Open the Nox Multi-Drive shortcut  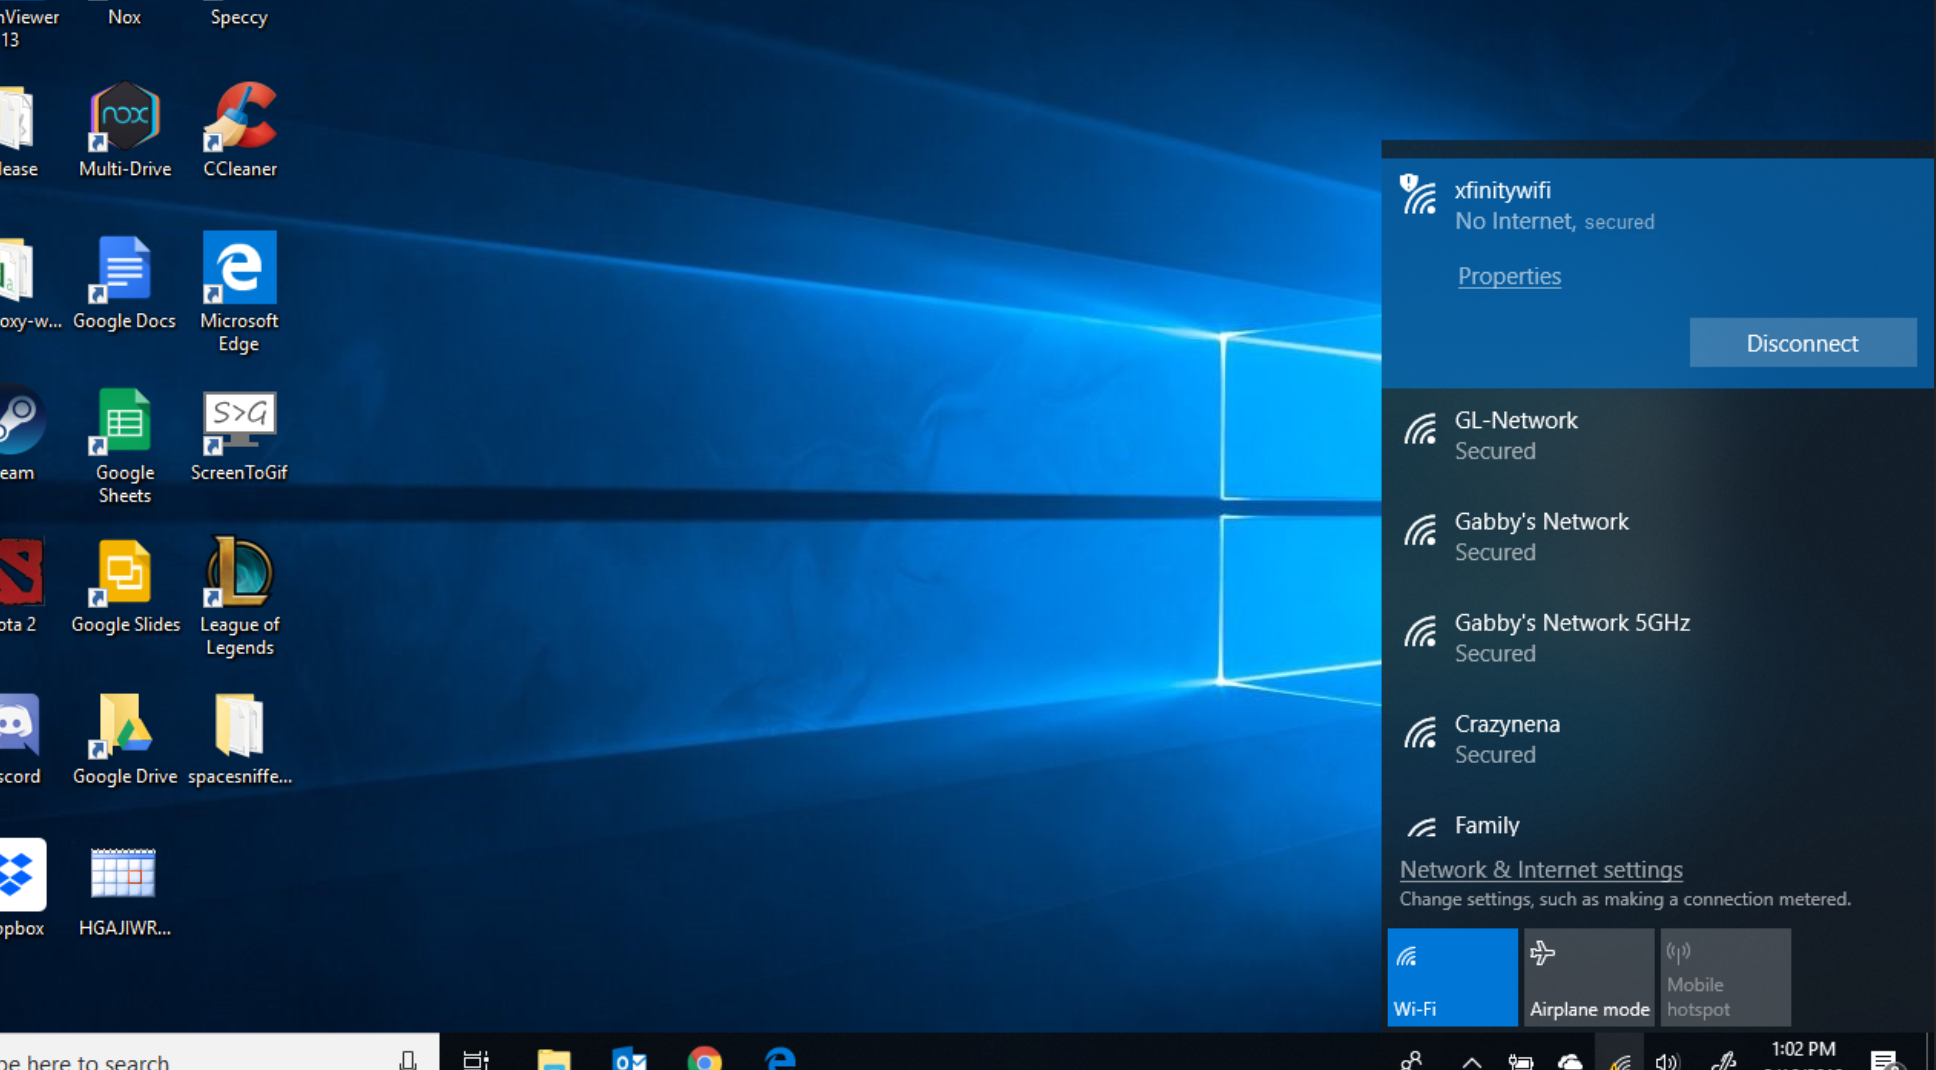point(125,130)
